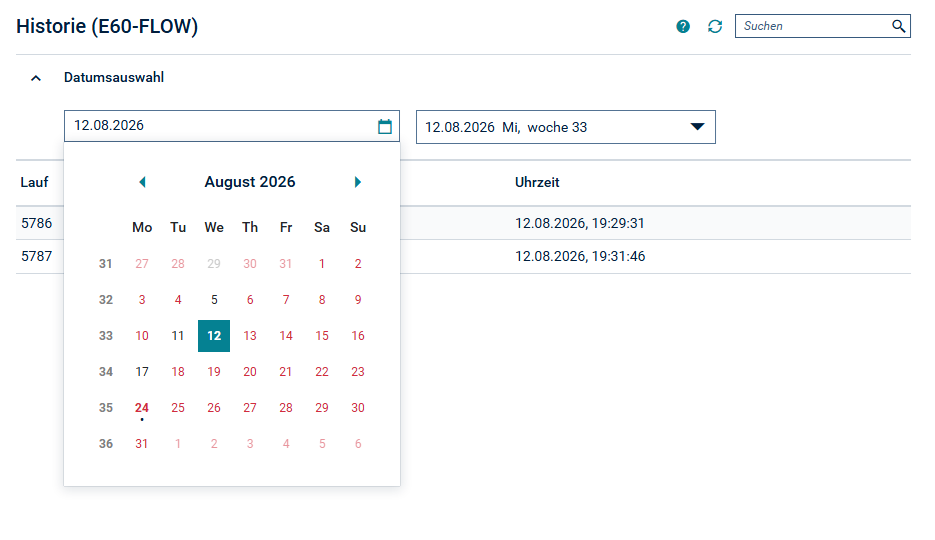935x540 pixels.
Task: Select August 31 in calendar
Action: pos(142,444)
